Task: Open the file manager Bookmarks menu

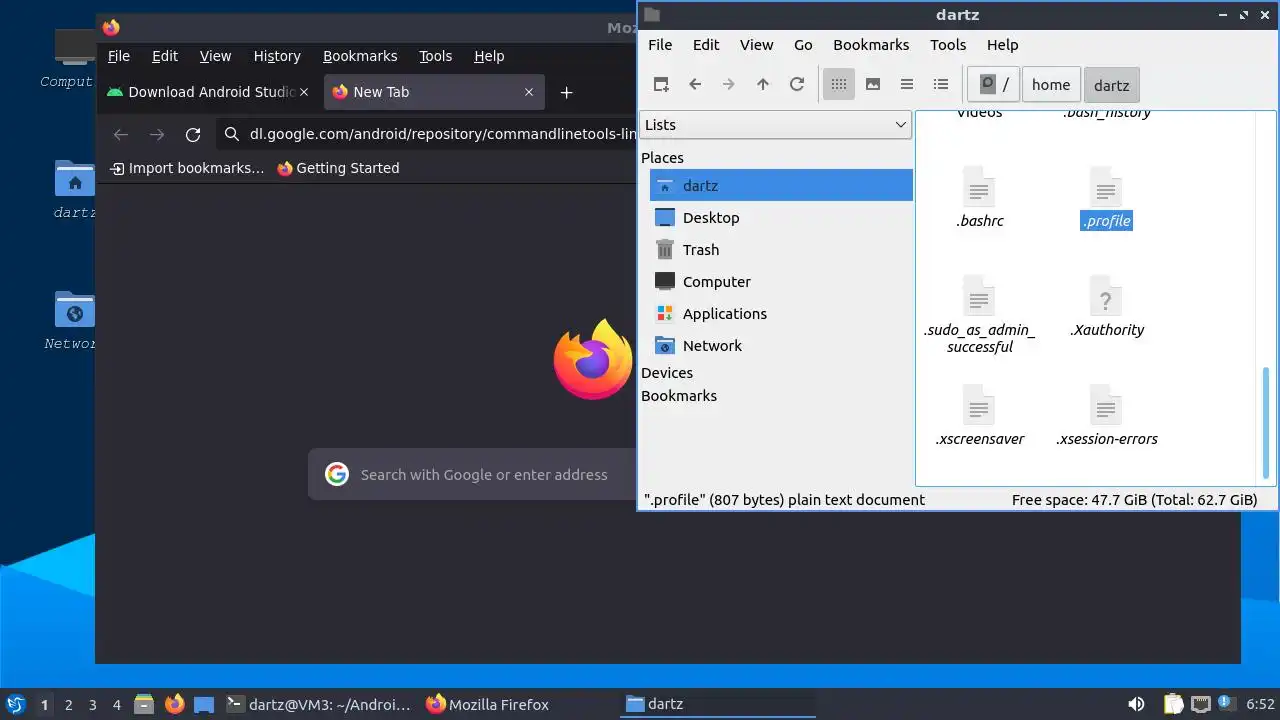Action: point(871,45)
